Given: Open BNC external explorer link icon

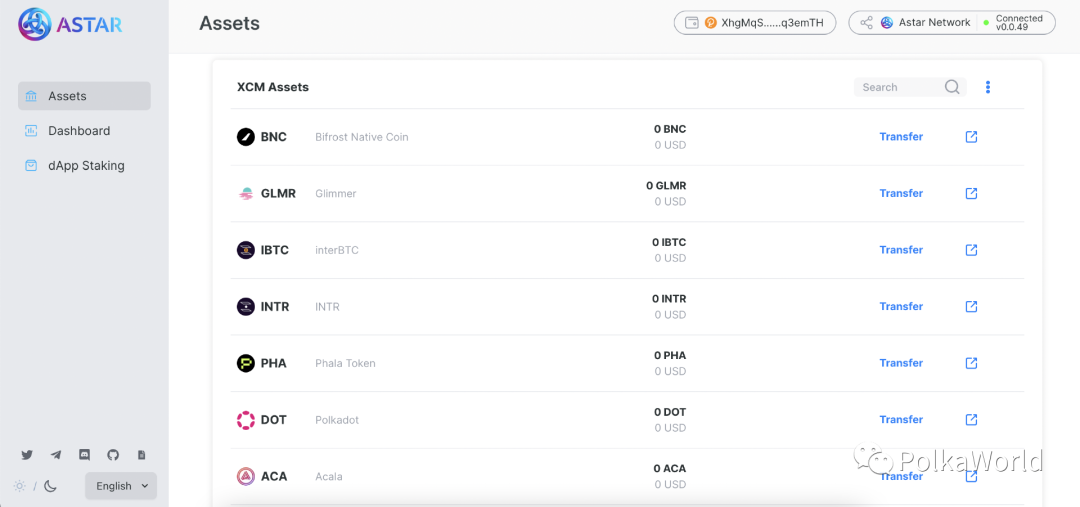Looking at the screenshot, I should (971, 137).
